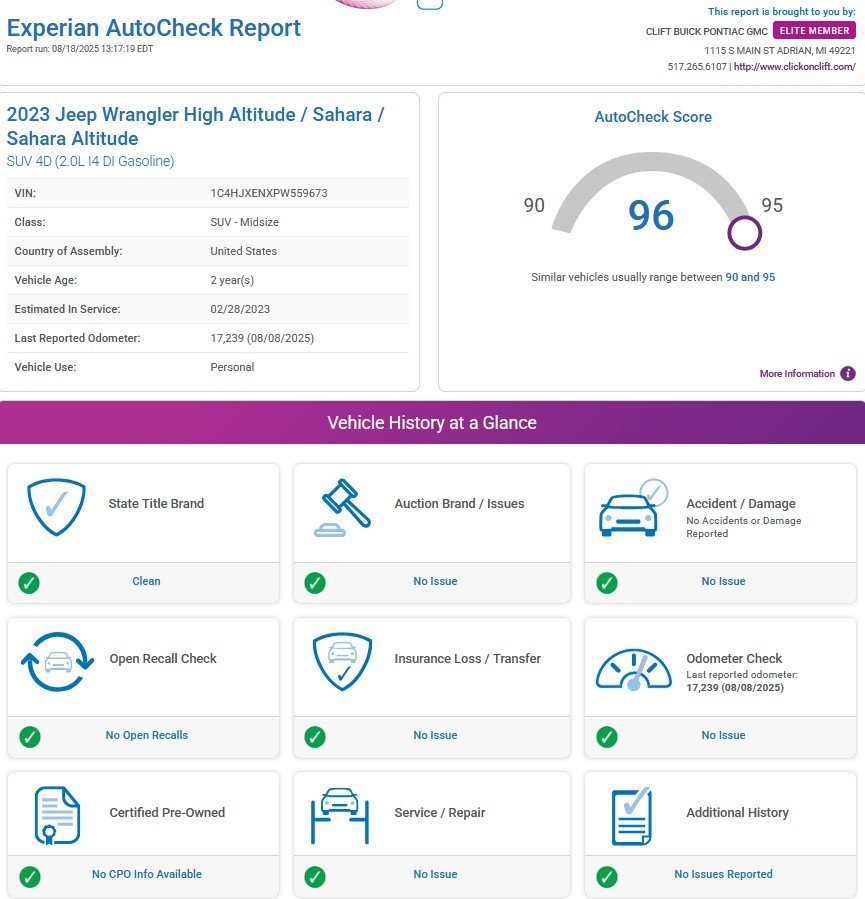Click the Insurance Loss / Transfer shield icon

pos(342,661)
